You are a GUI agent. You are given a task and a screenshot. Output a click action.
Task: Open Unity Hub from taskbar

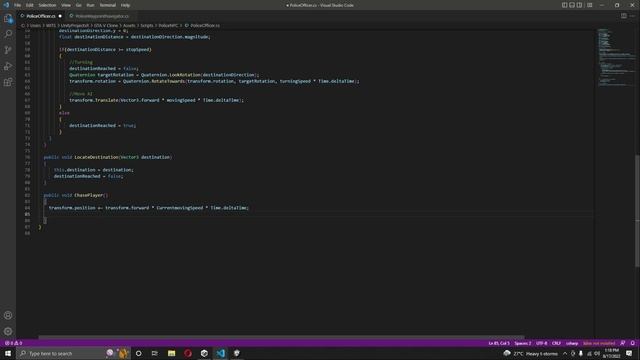click(x=204, y=353)
